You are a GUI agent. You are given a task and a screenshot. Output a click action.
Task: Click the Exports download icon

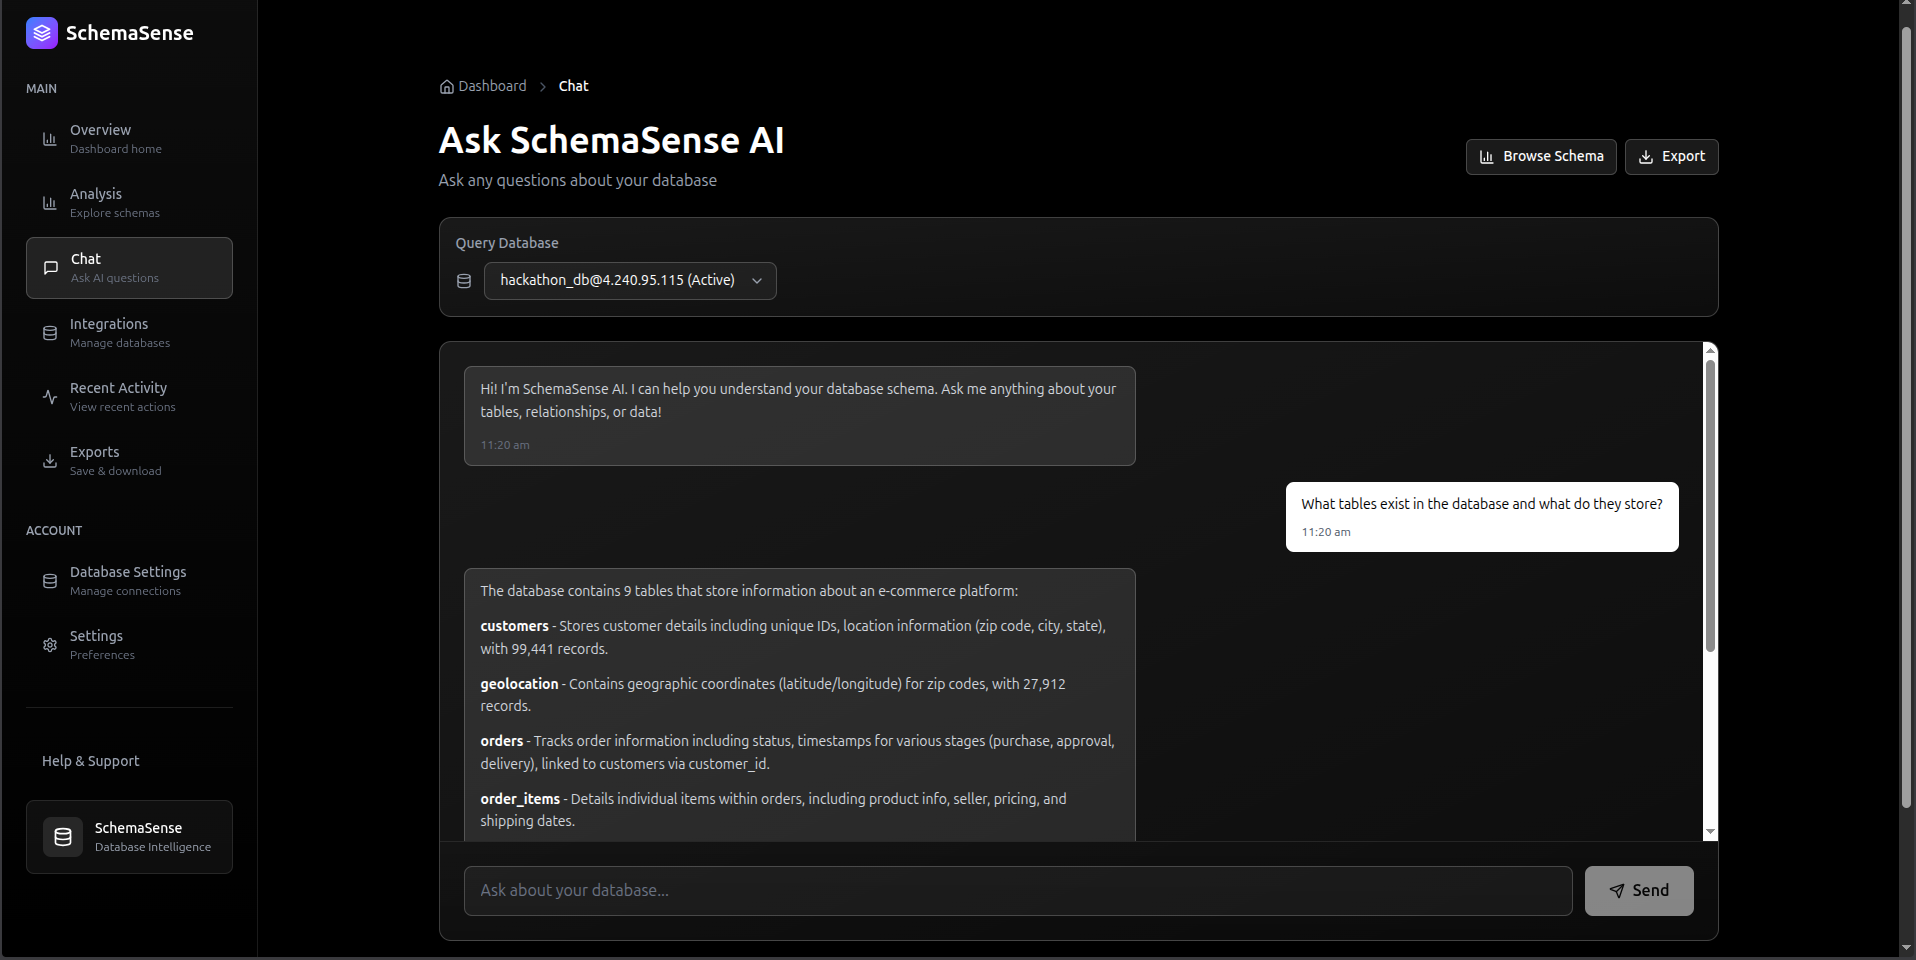click(x=50, y=461)
